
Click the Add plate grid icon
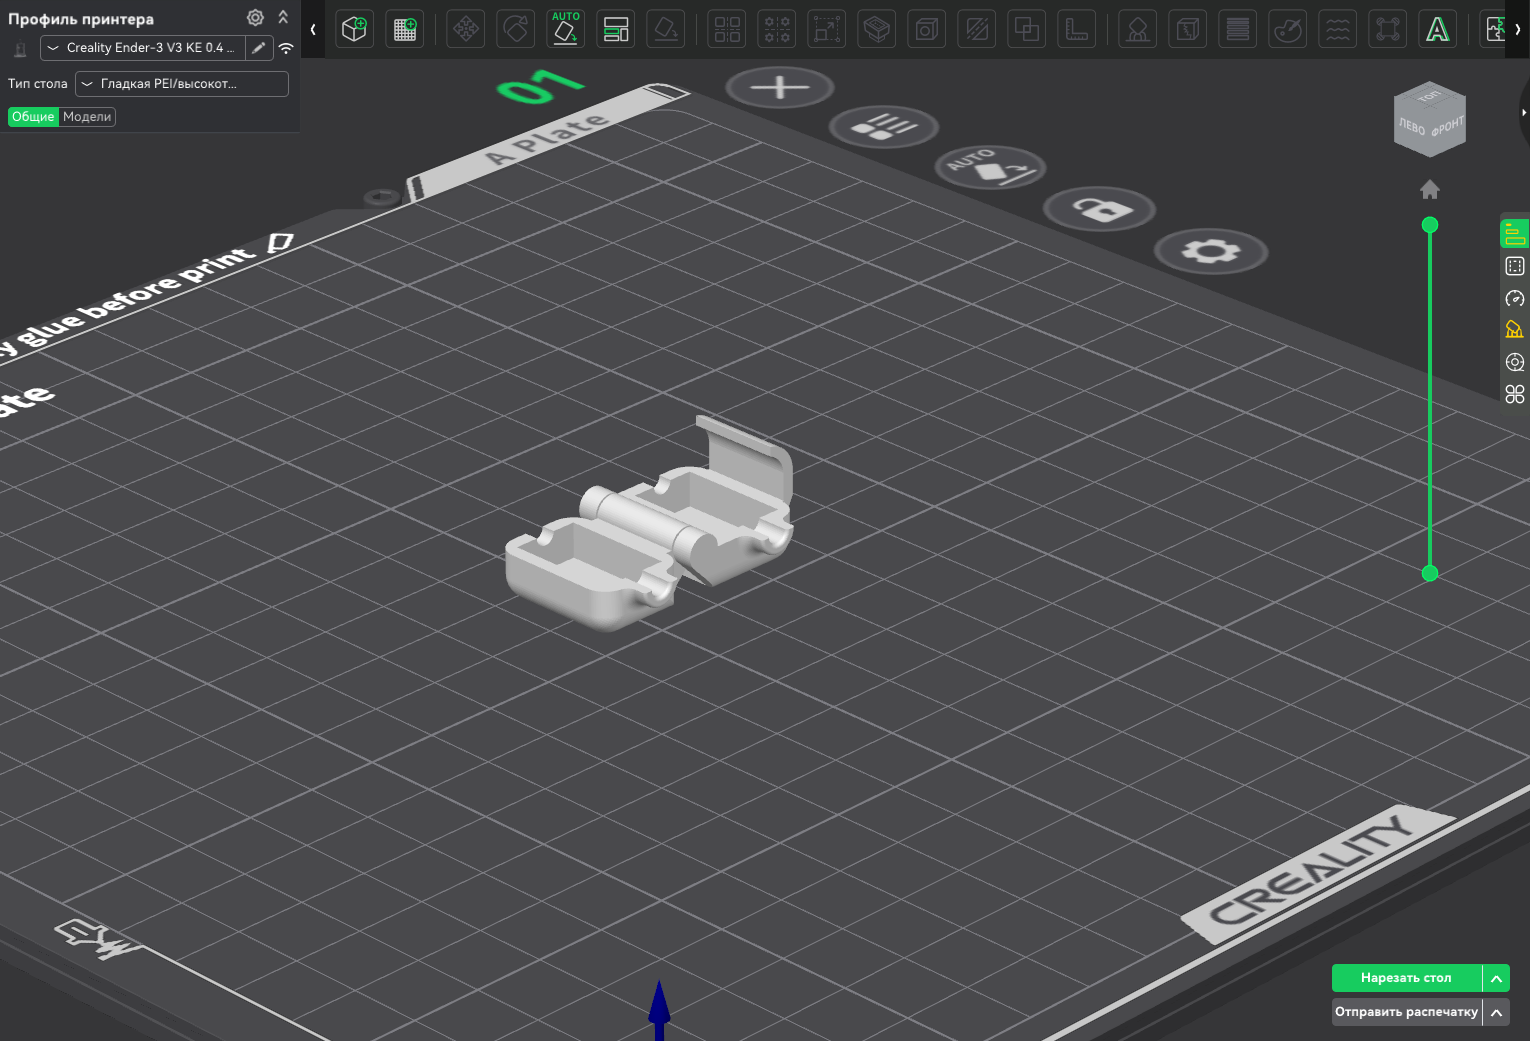[x=404, y=29]
